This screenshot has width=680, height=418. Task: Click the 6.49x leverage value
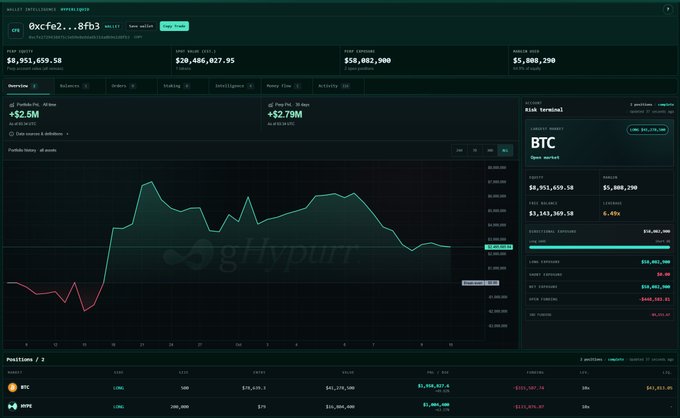coord(611,213)
